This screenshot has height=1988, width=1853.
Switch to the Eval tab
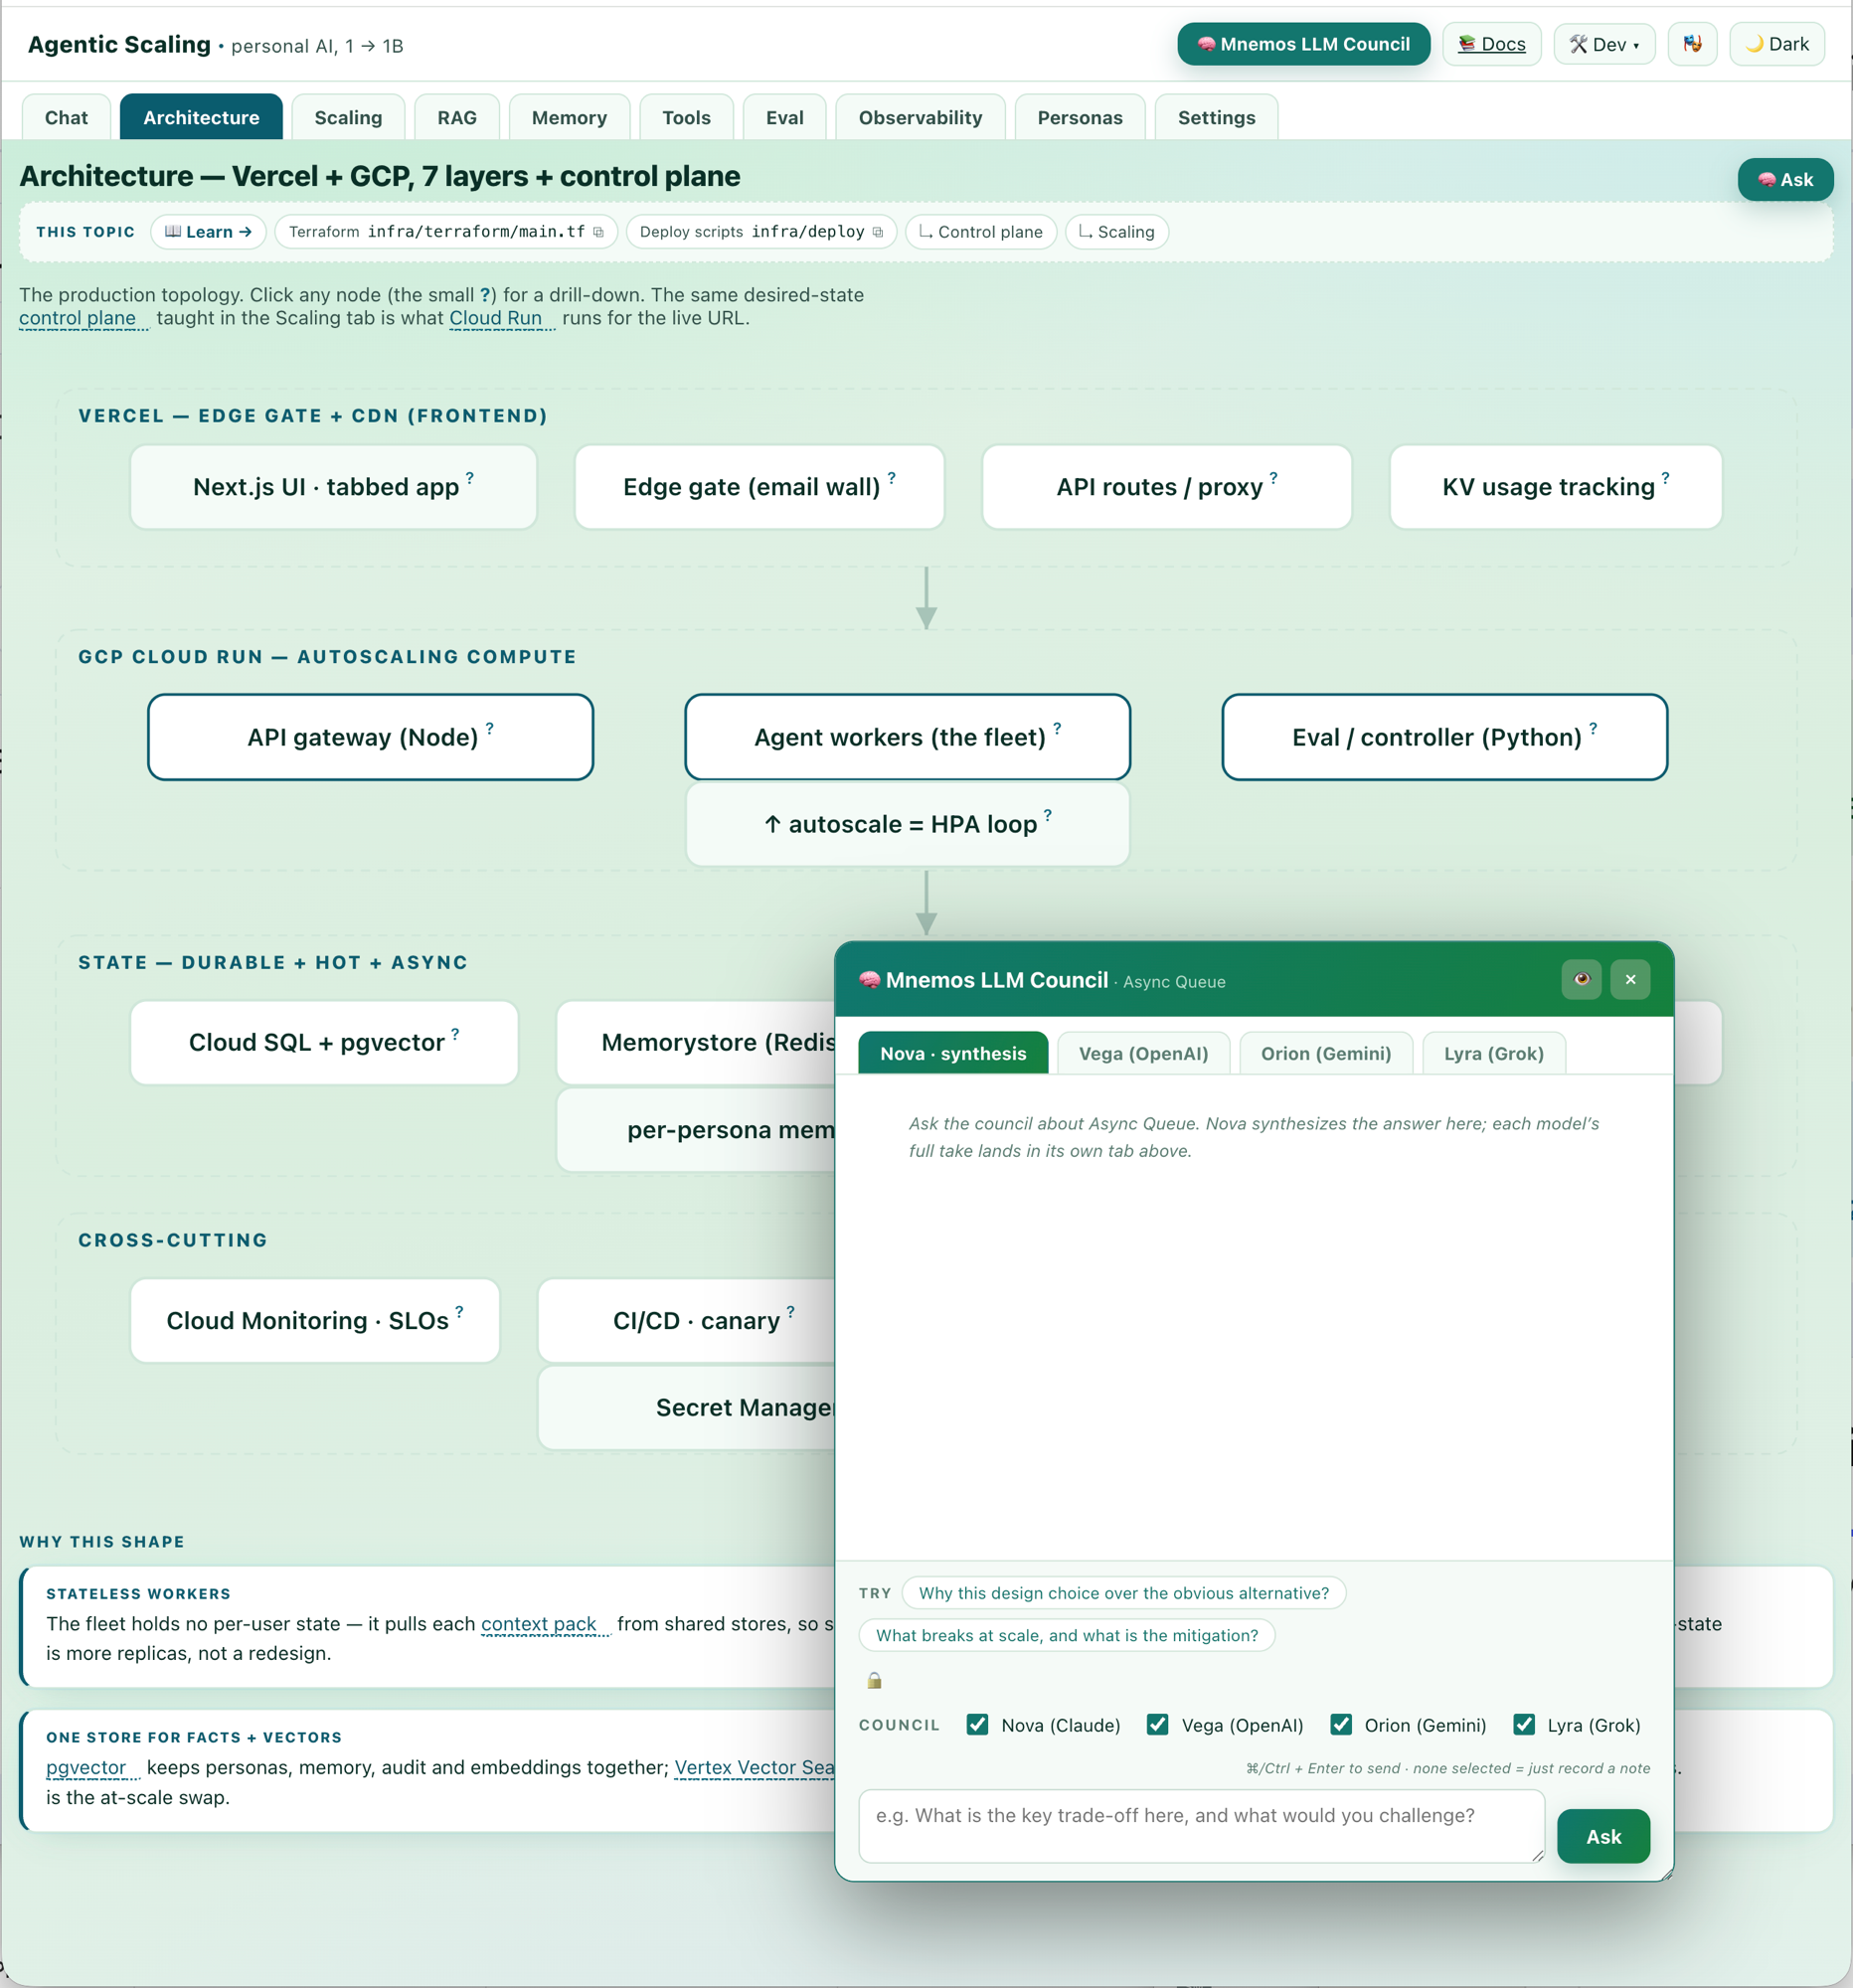pos(785,117)
